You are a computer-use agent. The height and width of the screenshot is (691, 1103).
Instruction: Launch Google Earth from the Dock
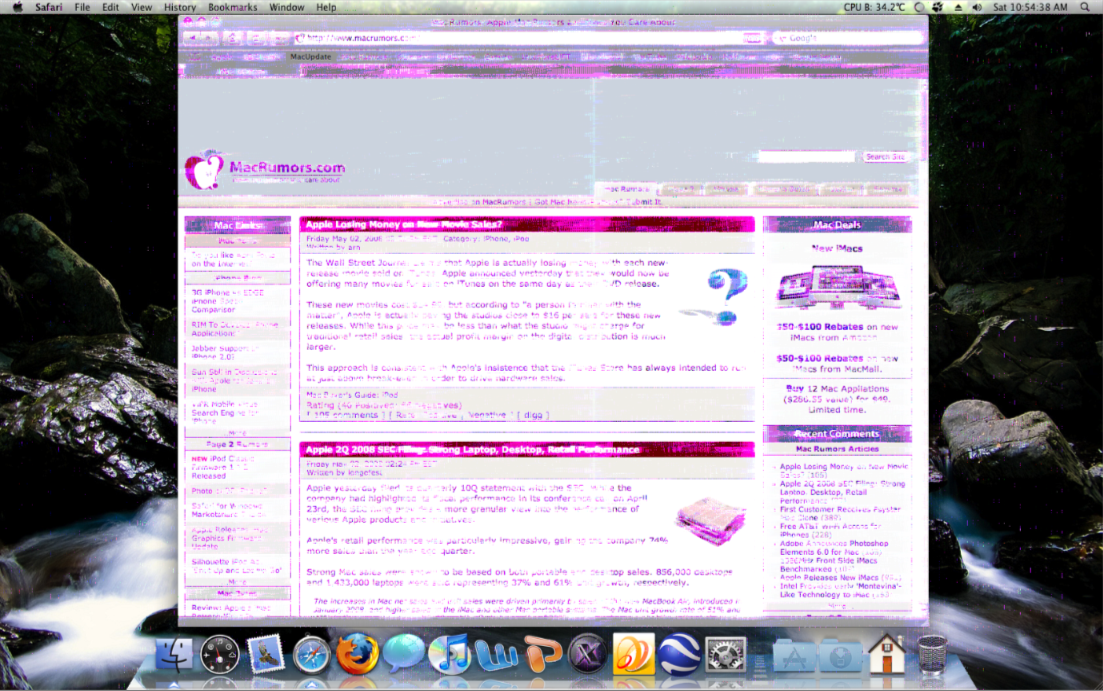coord(679,654)
